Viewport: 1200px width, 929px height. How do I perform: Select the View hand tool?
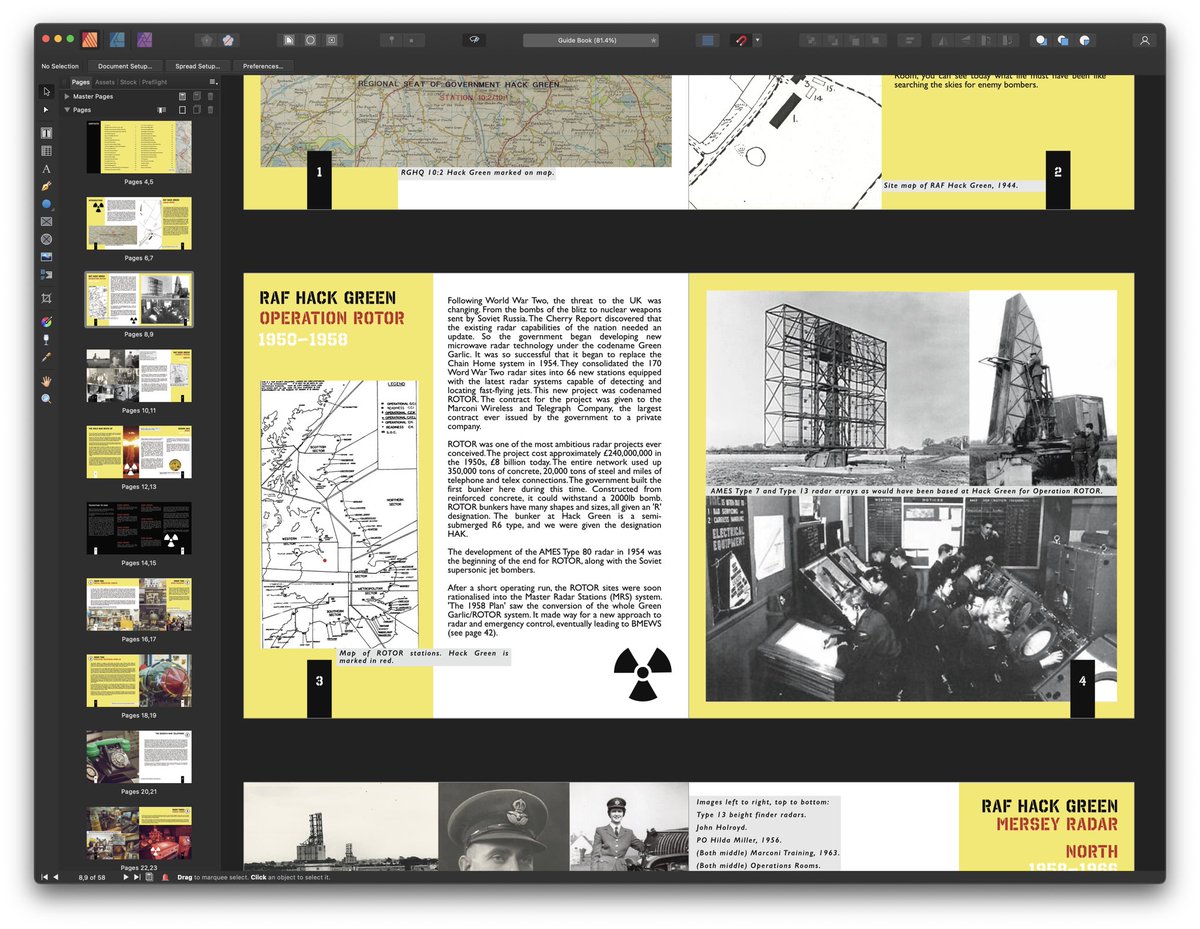click(x=46, y=381)
